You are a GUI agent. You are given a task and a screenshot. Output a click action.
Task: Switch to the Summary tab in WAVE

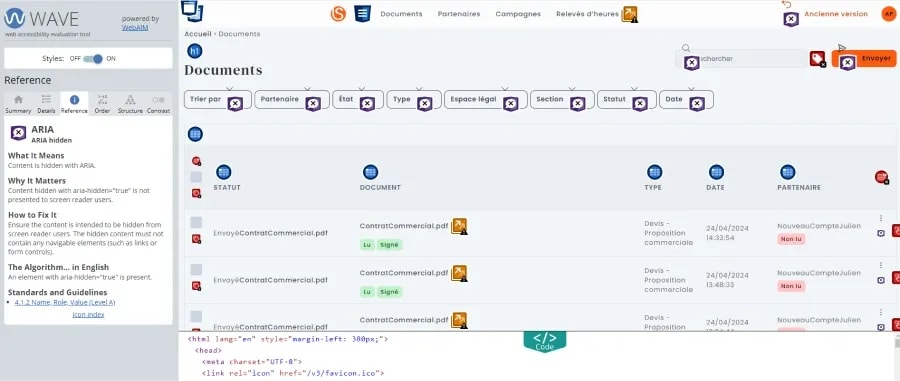(x=18, y=104)
